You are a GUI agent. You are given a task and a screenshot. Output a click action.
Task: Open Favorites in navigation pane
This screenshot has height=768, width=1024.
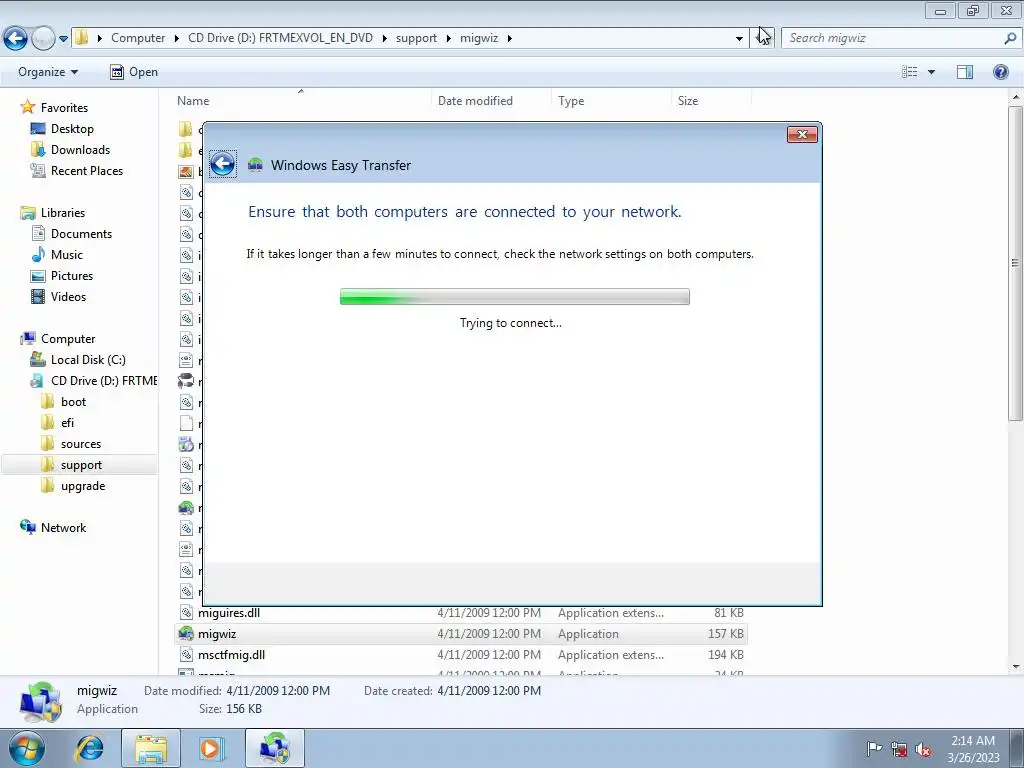coord(64,108)
